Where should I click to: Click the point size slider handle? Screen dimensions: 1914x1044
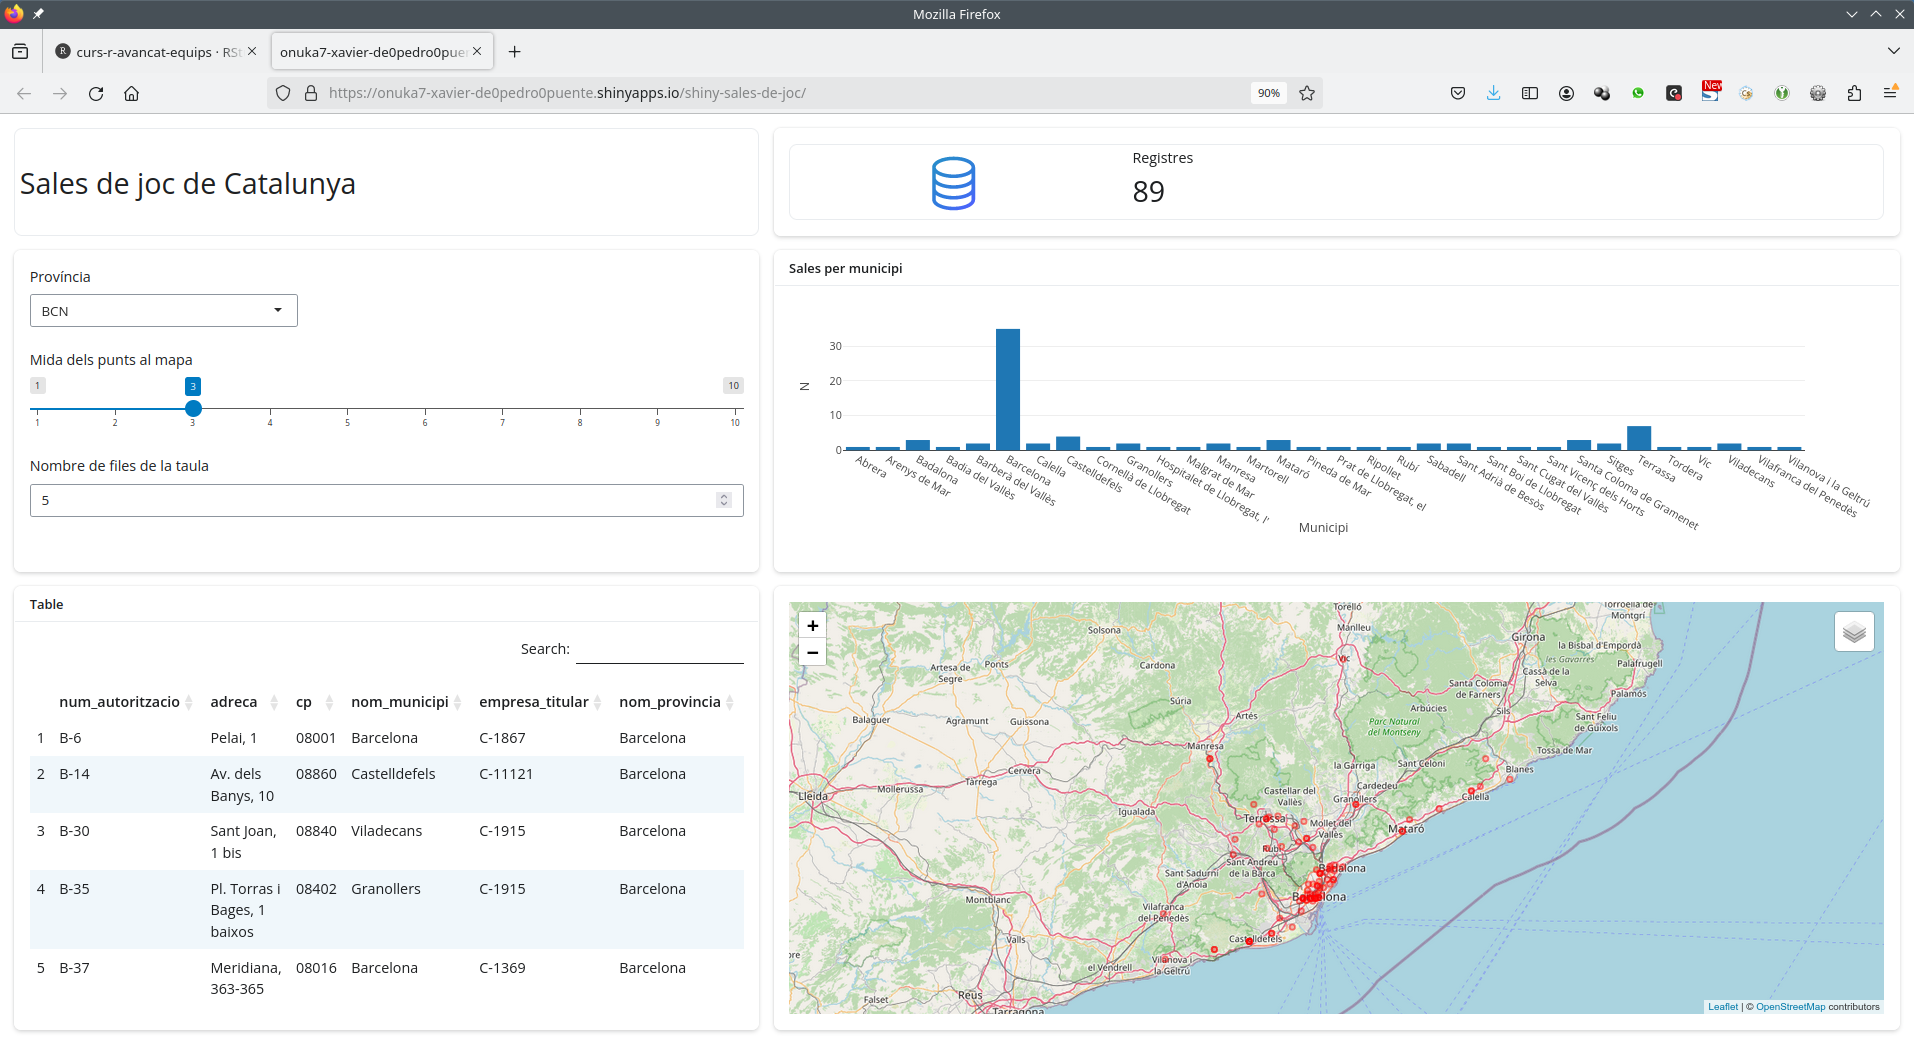pyautogui.click(x=193, y=408)
